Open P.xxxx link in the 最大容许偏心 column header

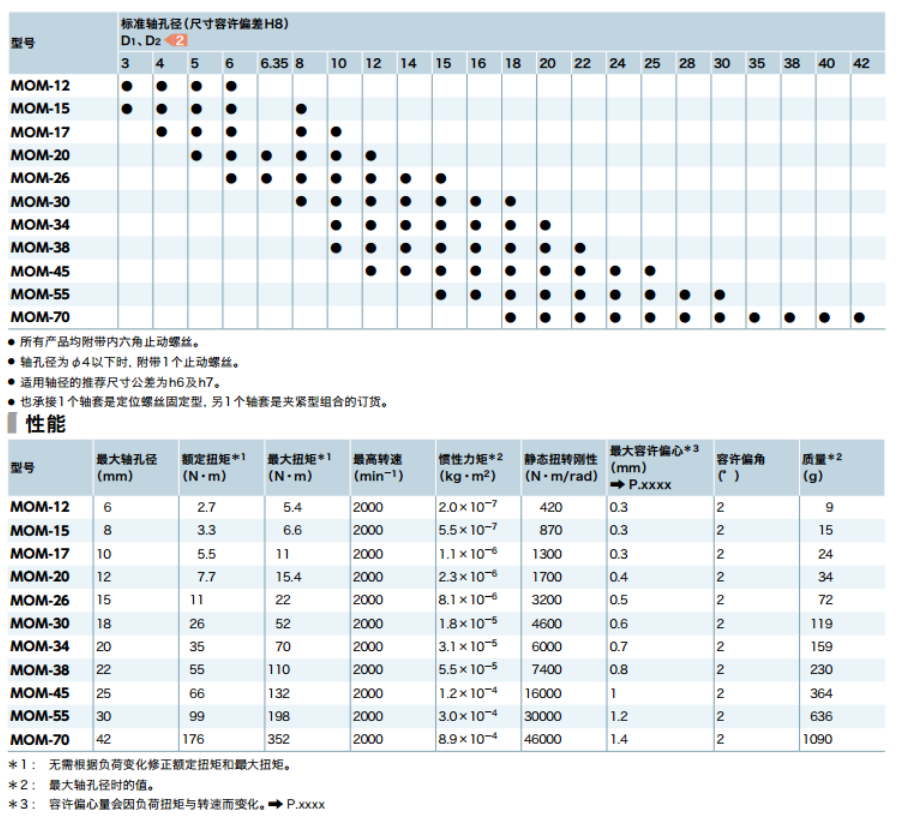(x=650, y=485)
